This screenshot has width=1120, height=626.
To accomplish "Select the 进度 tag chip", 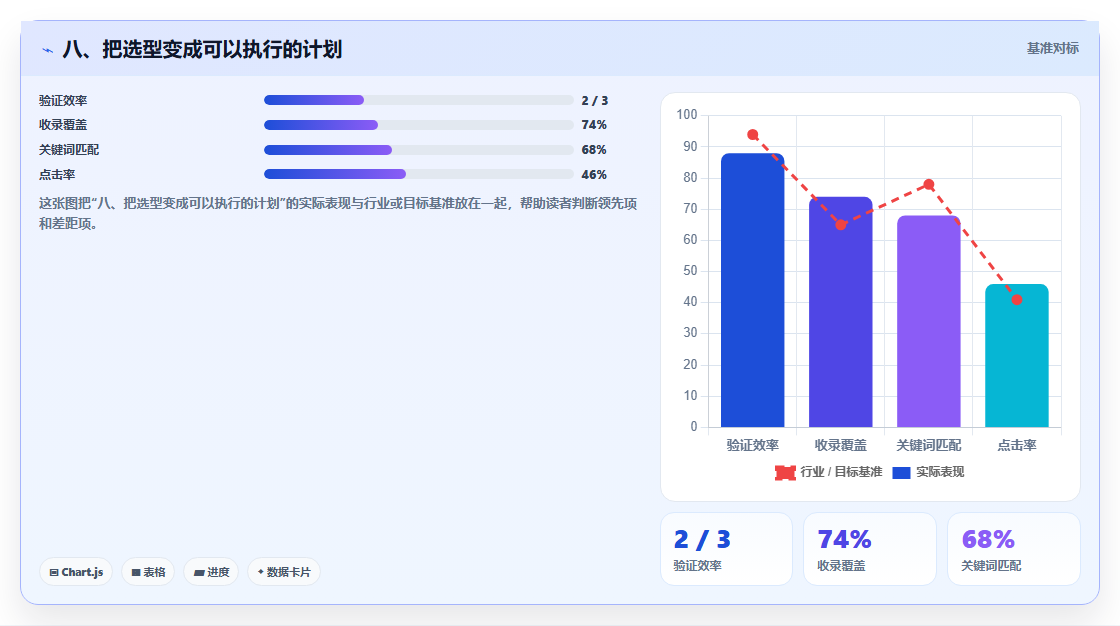I will click(211, 572).
